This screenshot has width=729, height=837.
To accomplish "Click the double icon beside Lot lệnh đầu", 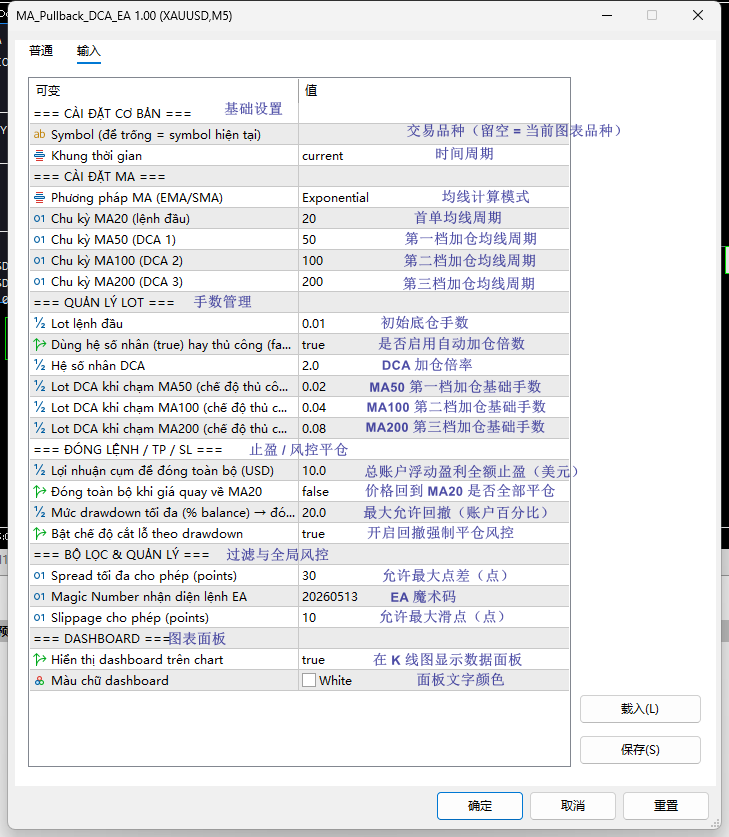I will tap(39, 323).
